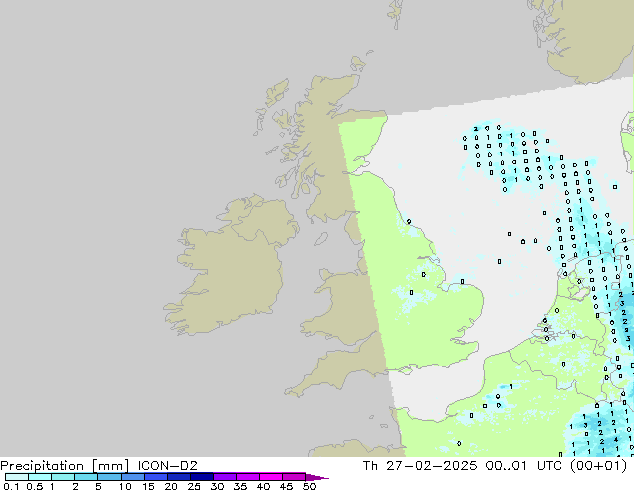Click the legend value "25"

click(194, 486)
